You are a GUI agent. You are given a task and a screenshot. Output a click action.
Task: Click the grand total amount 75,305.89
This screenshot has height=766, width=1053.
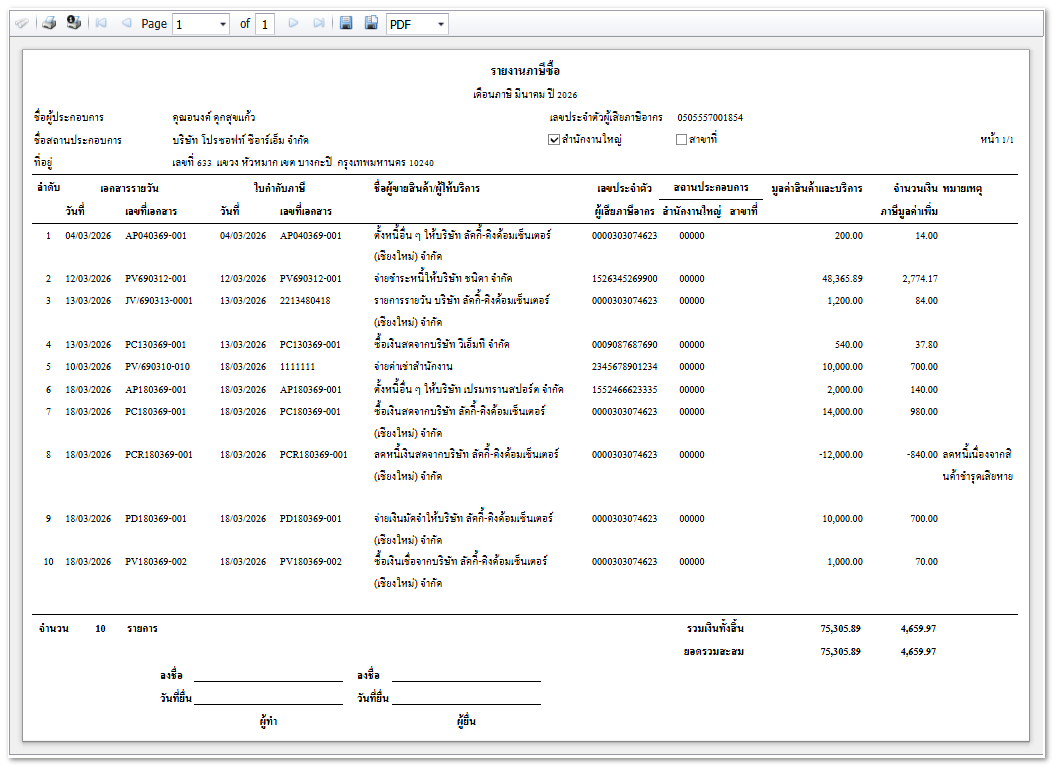(840, 629)
